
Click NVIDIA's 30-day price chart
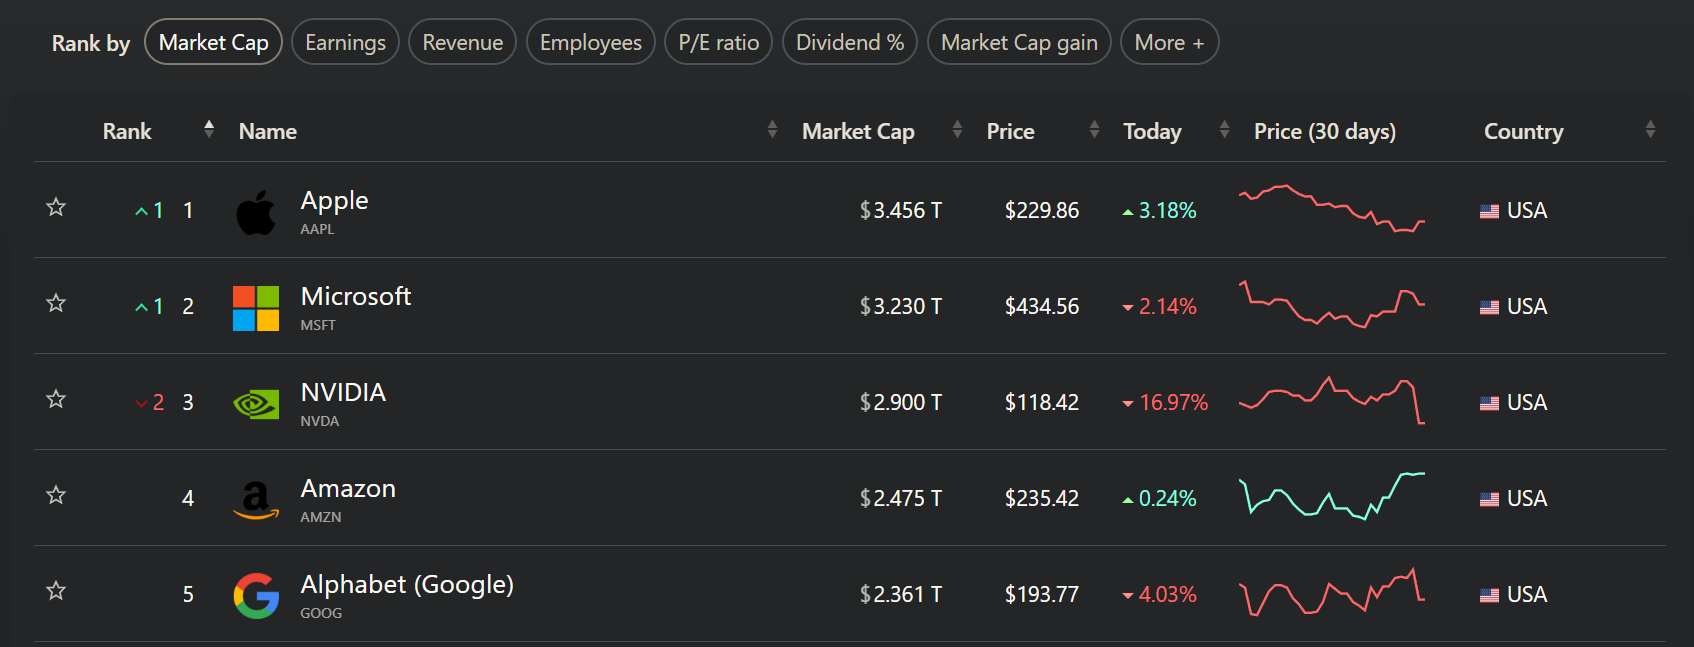tap(1332, 400)
